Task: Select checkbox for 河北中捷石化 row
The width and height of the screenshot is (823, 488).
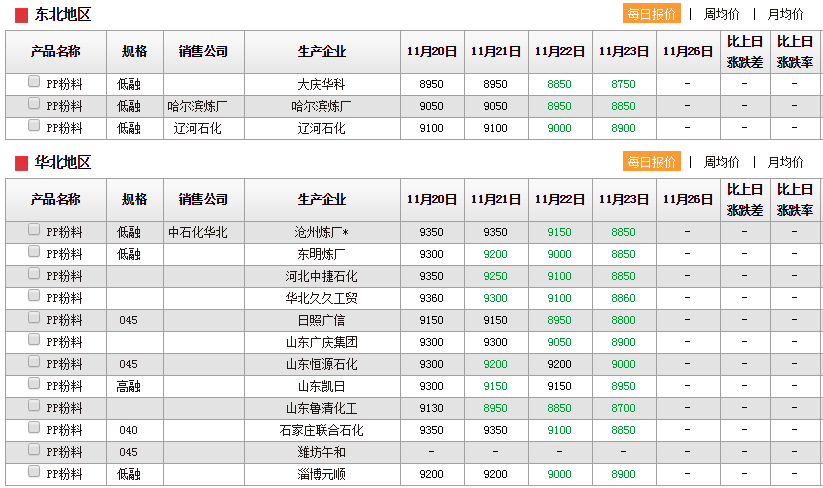Action: [x=34, y=274]
